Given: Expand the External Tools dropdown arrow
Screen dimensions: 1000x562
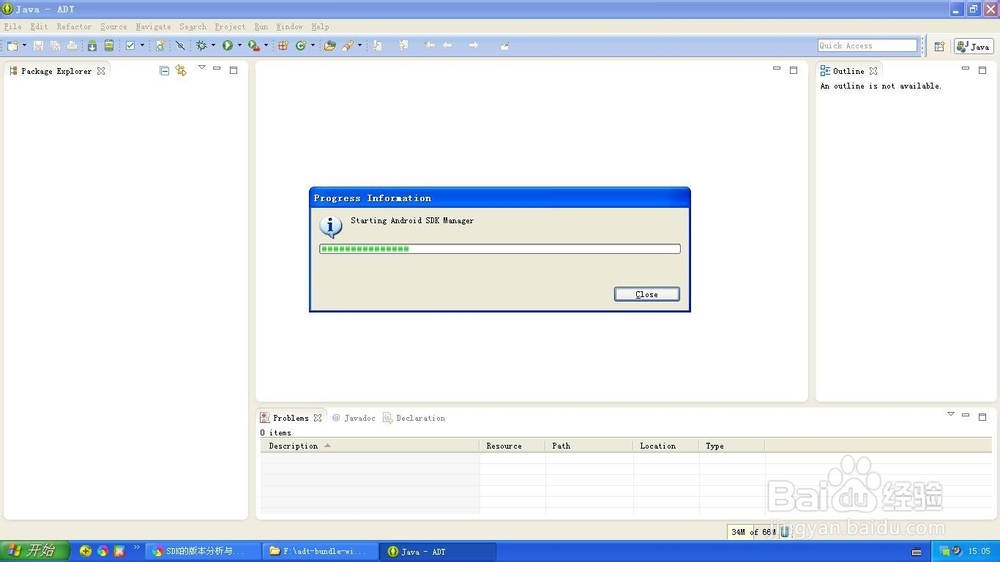Looking at the screenshot, I should click(x=266, y=45).
